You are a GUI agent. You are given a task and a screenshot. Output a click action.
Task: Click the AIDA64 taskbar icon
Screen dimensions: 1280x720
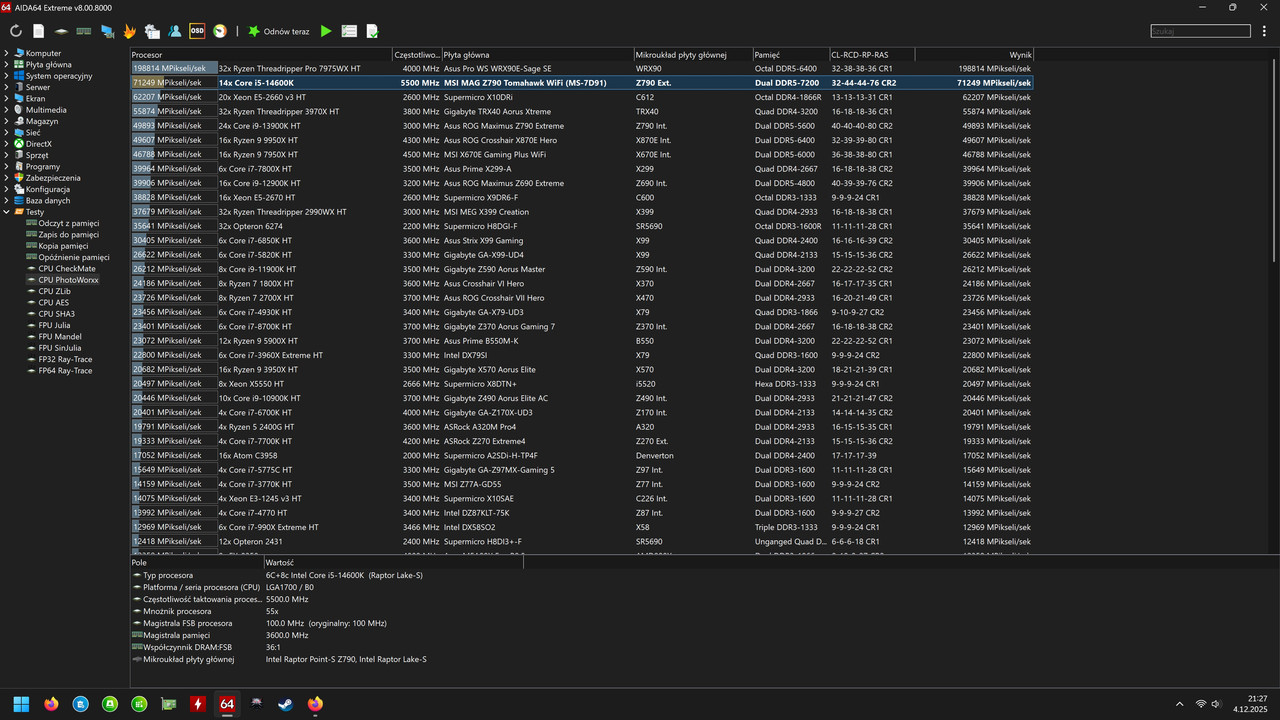pyautogui.click(x=227, y=704)
